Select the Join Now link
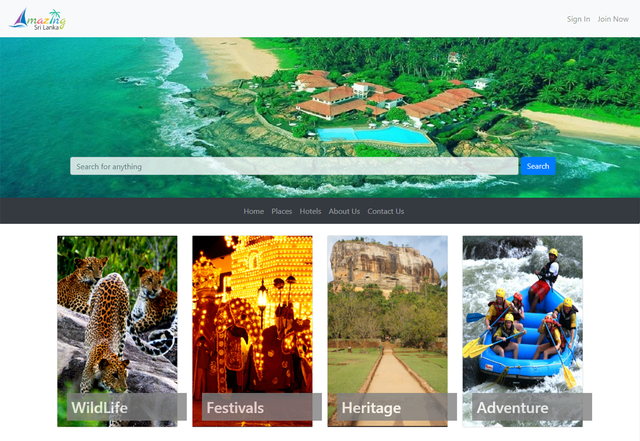The height and width of the screenshot is (441, 640). pos(613,19)
